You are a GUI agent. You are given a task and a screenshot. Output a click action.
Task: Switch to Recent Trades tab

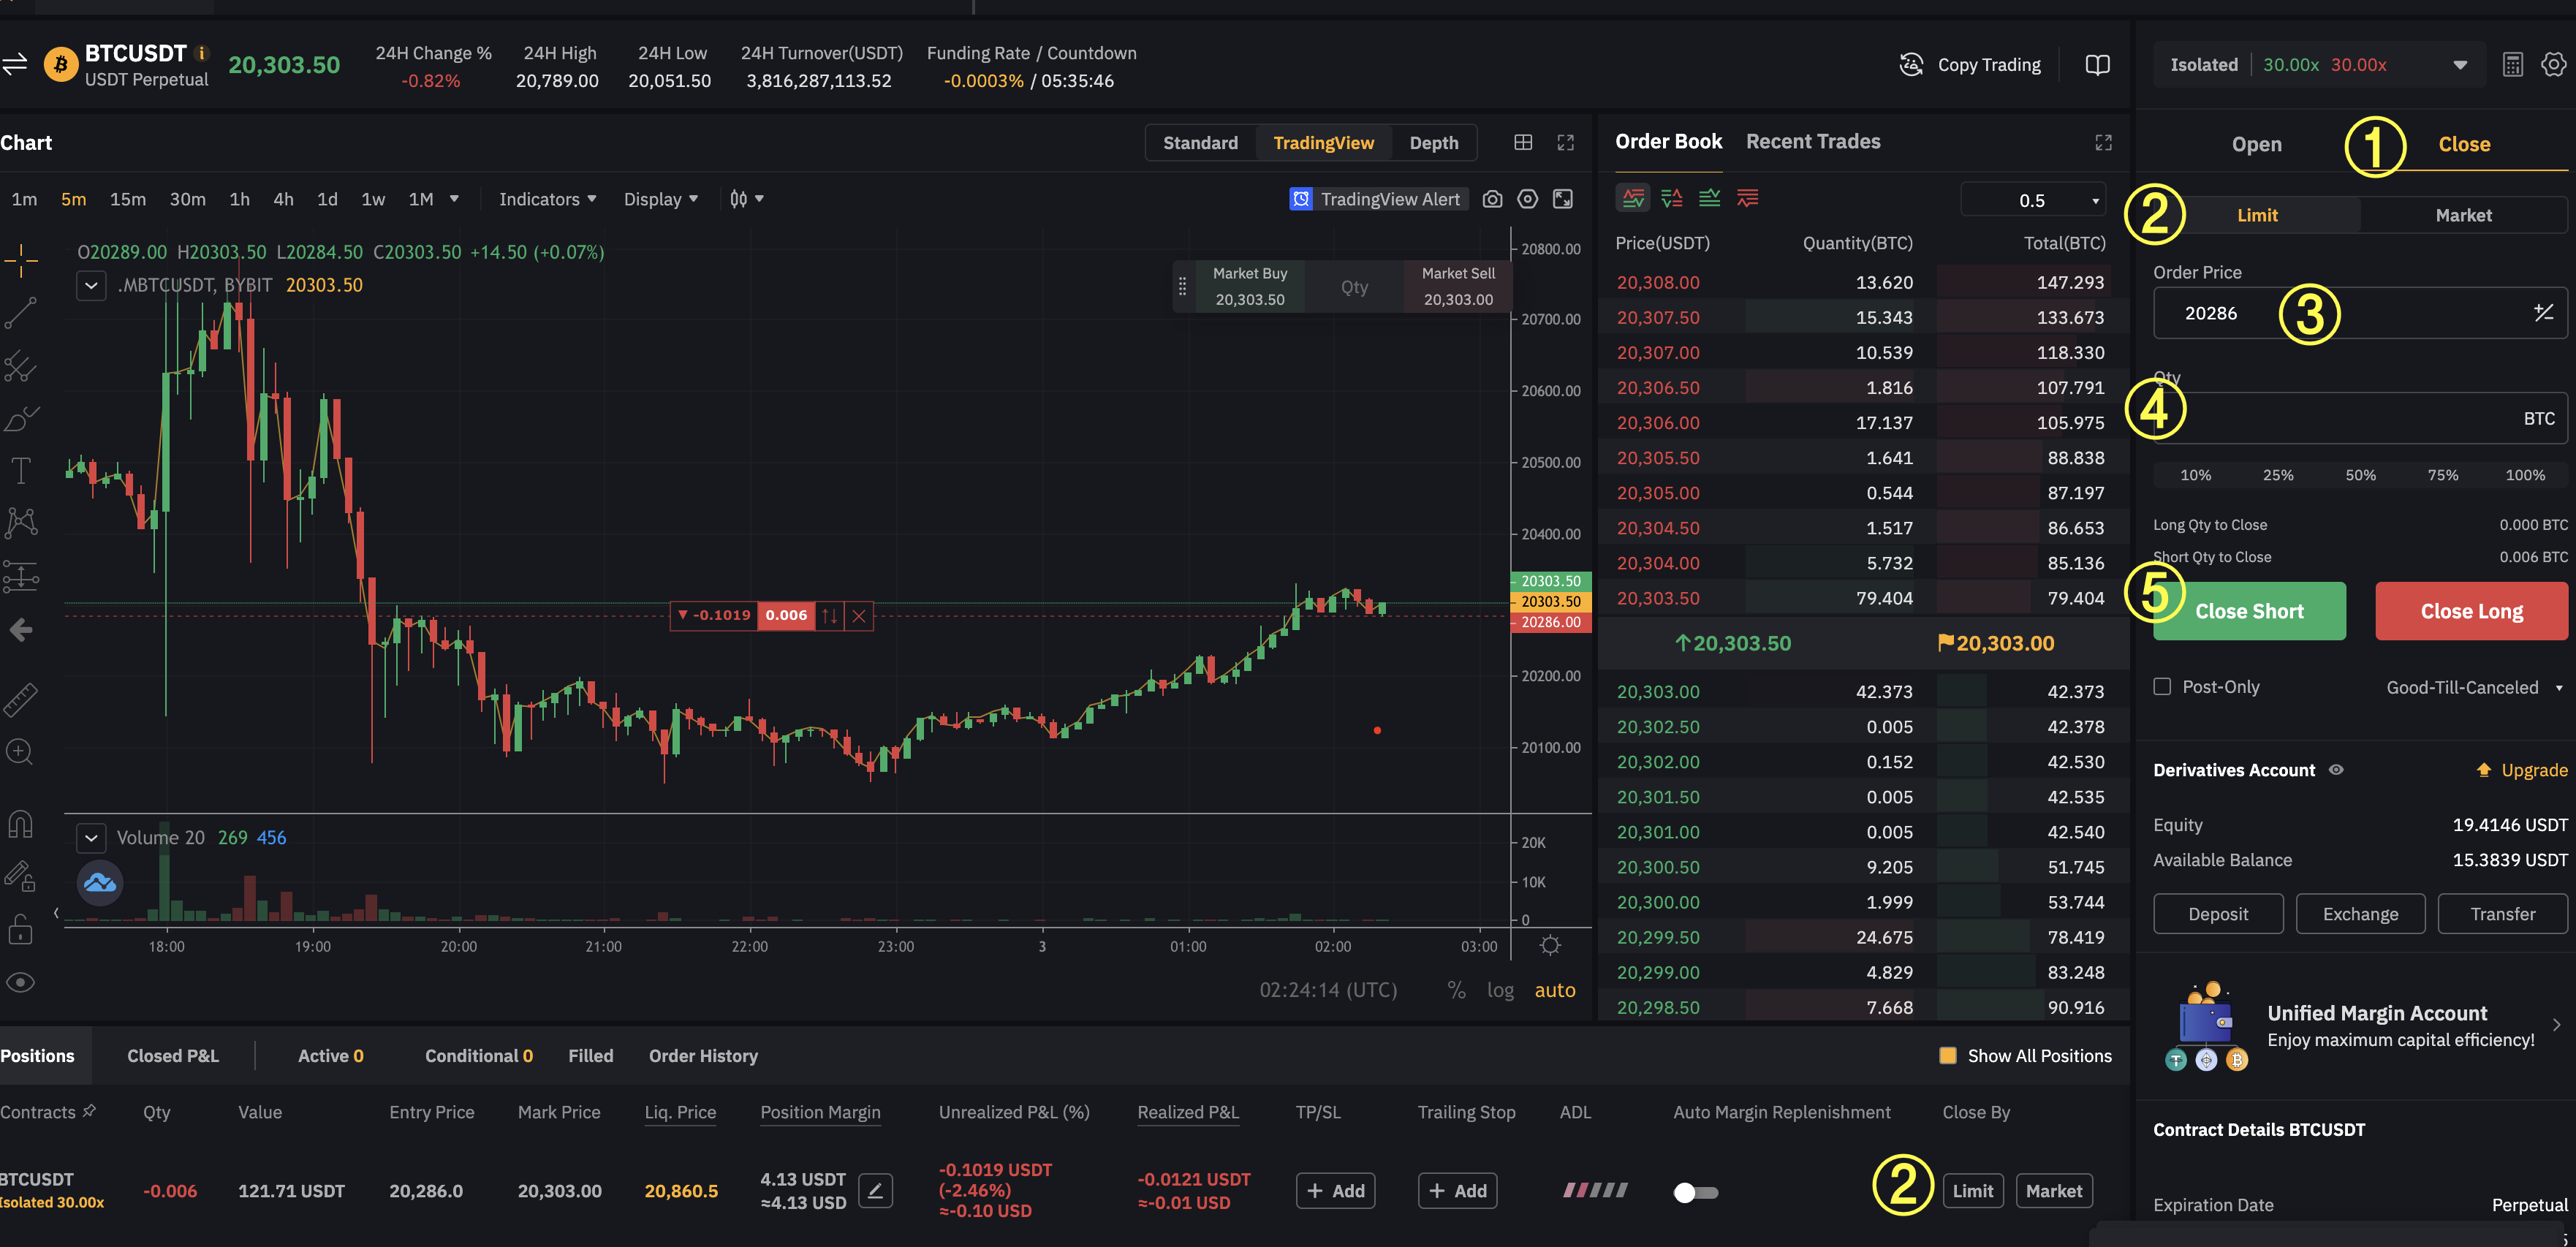tap(1812, 142)
